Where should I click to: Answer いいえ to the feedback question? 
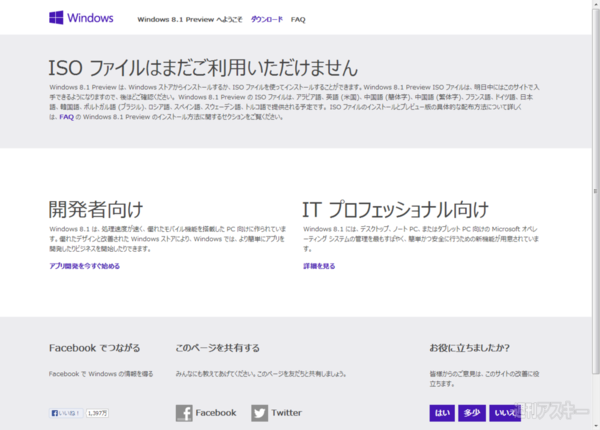pos(505,413)
